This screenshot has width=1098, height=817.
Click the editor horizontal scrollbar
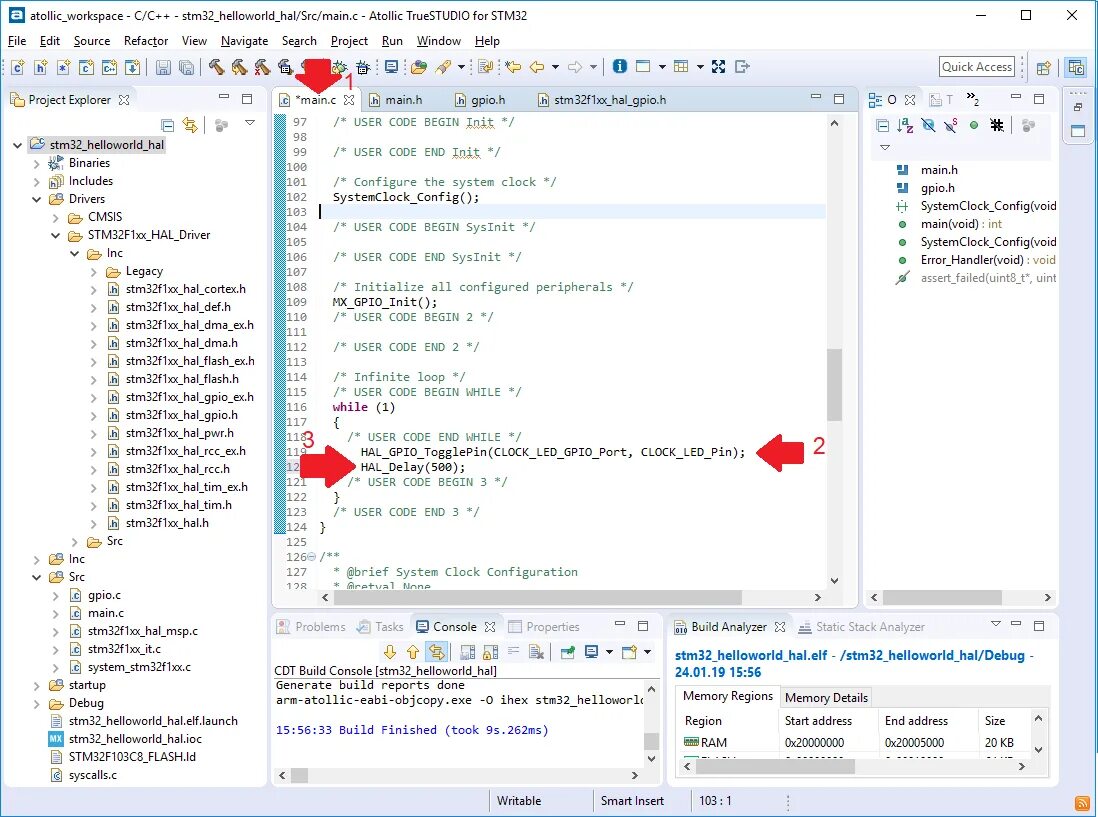[x=536, y=598]
